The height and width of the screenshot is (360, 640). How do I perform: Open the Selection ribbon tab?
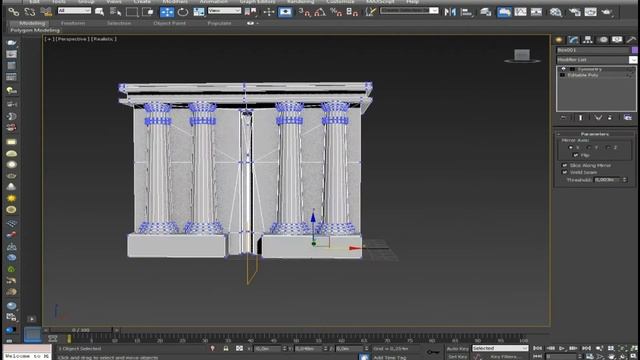pos(119,23)
